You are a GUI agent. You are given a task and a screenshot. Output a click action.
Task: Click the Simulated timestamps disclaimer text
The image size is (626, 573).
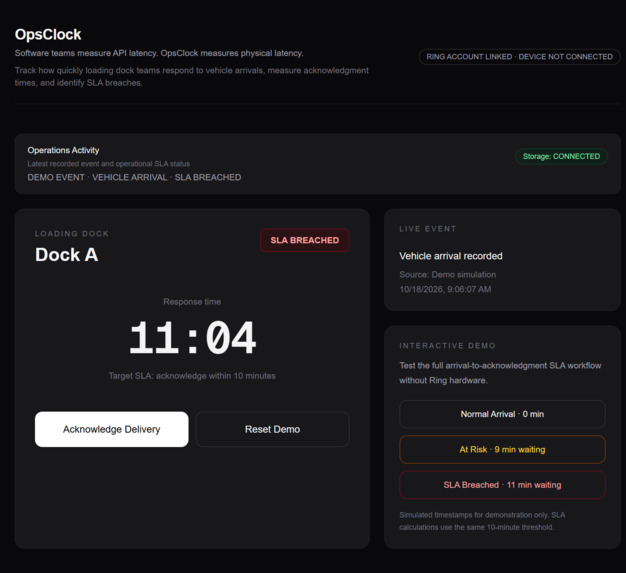click(482, 521)
